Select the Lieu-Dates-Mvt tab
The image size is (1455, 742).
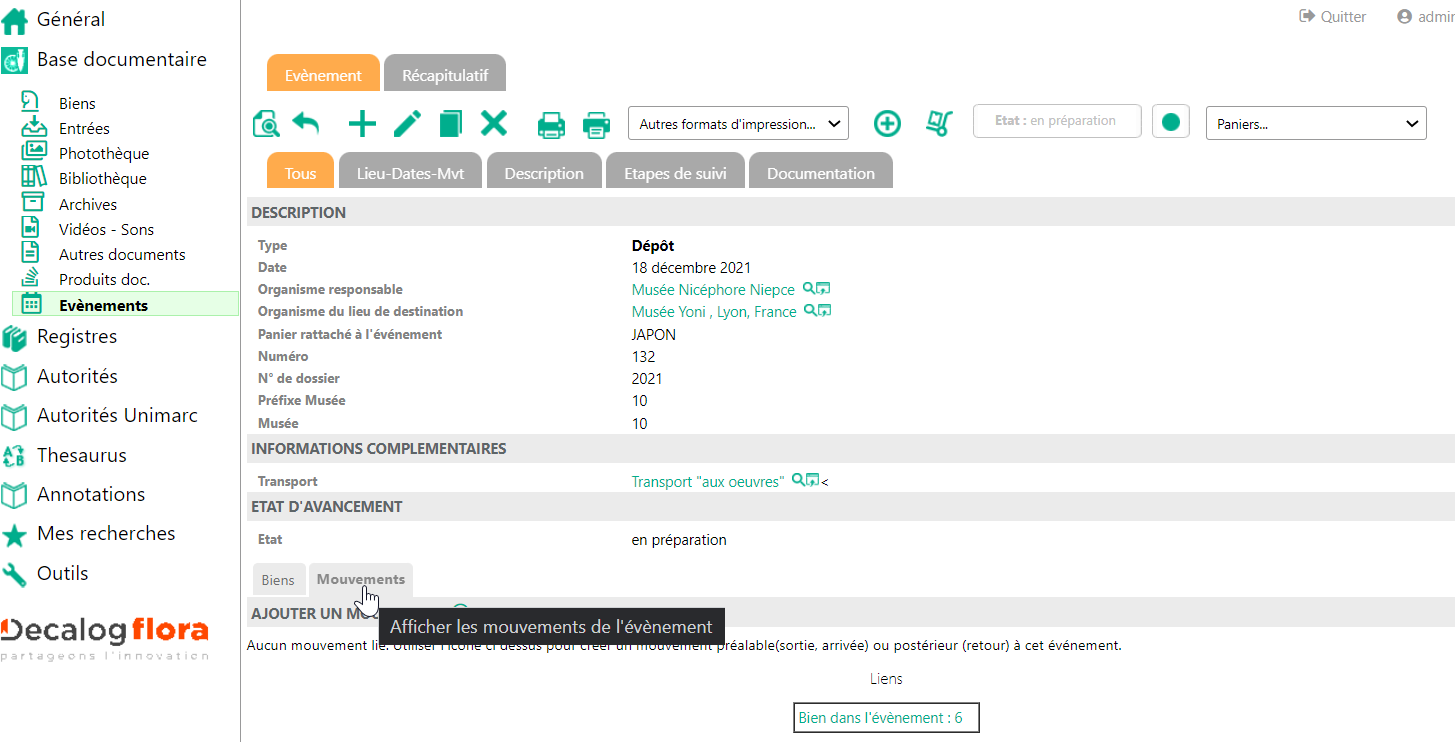410,172
